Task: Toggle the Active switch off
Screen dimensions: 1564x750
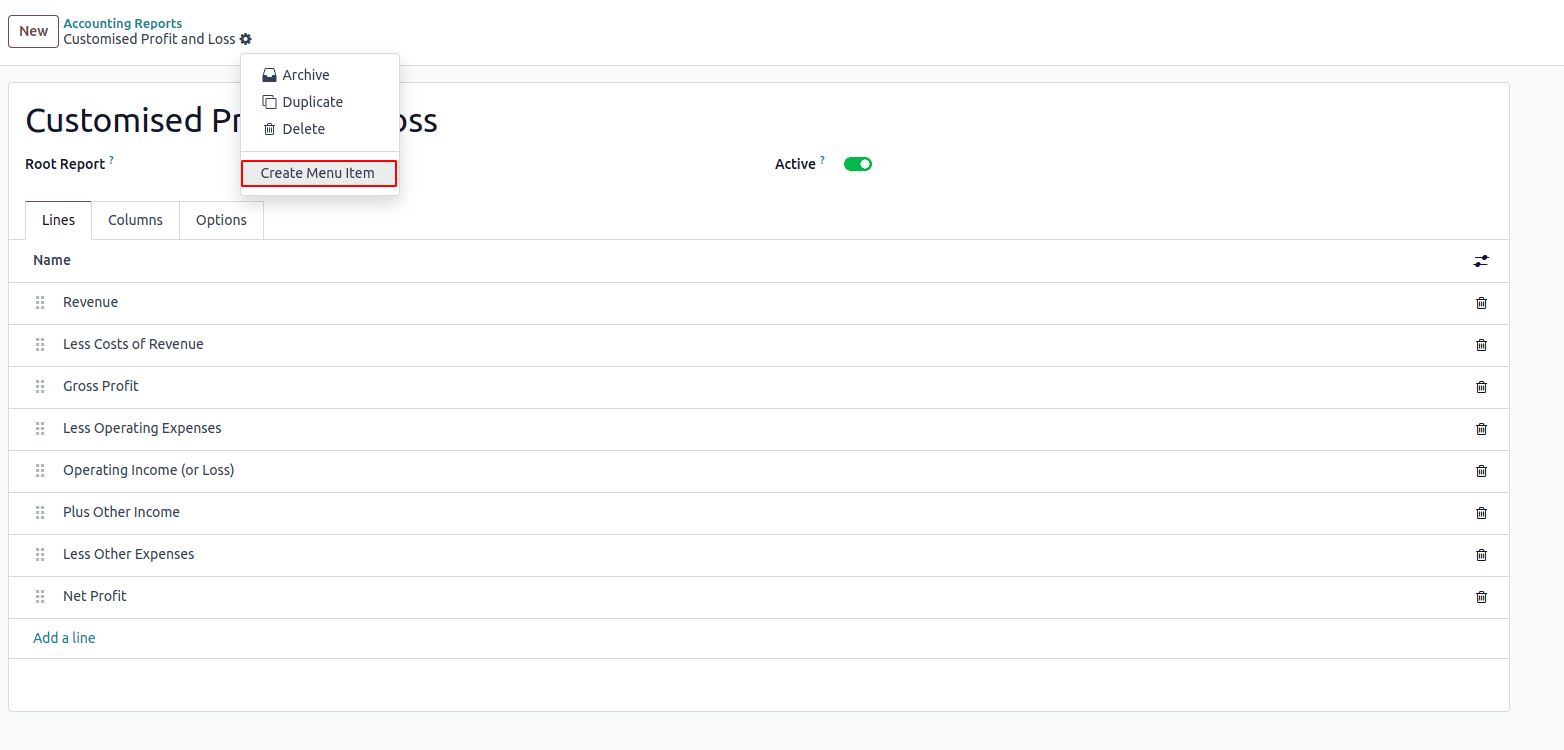Action: click(858, 164)
